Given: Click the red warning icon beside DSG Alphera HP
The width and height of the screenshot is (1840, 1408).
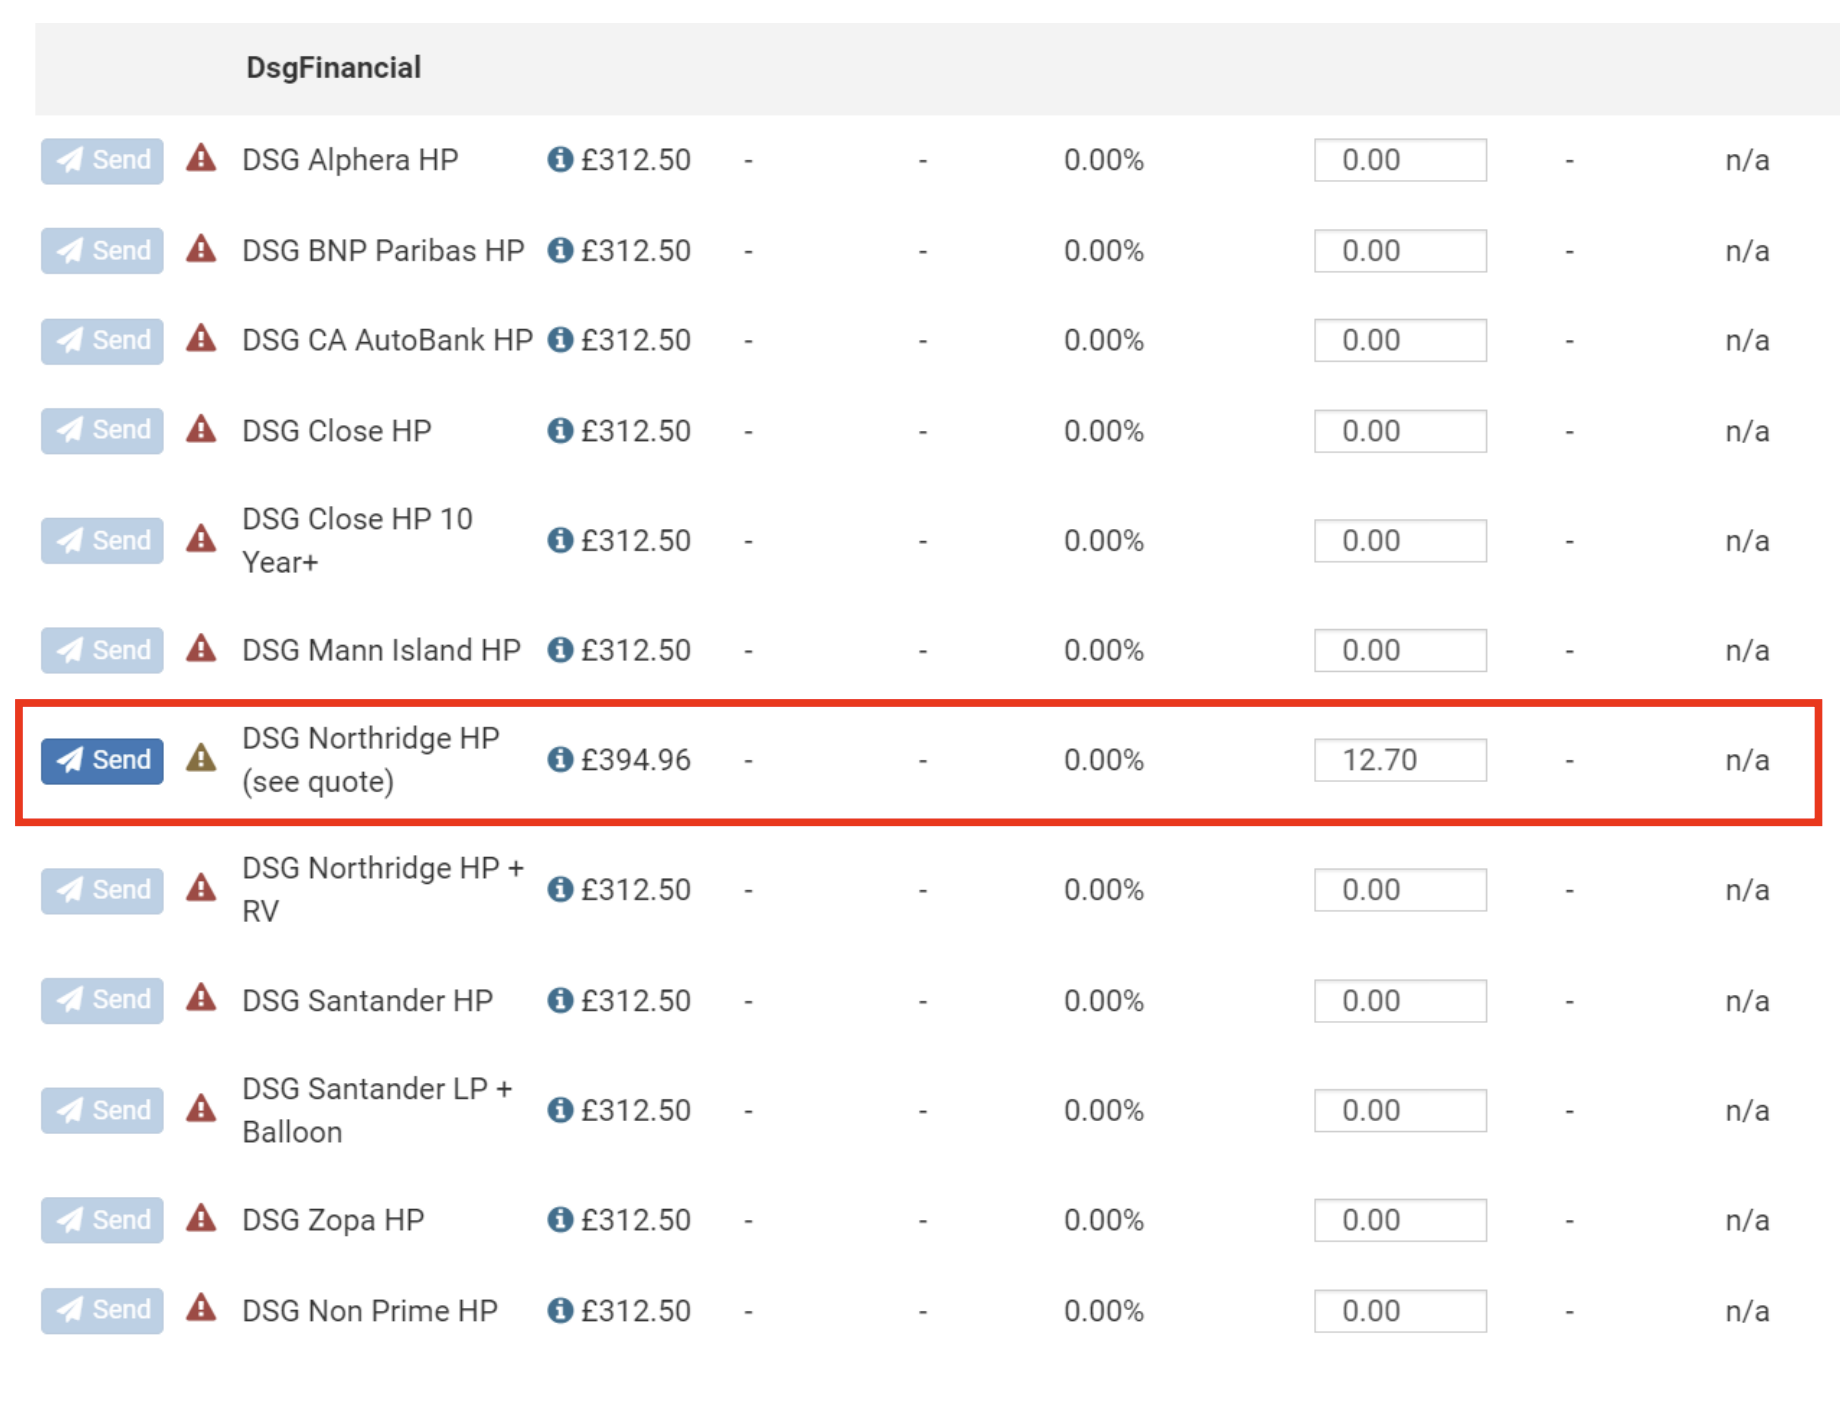Looking at the screenshot, I should (201, 159).
